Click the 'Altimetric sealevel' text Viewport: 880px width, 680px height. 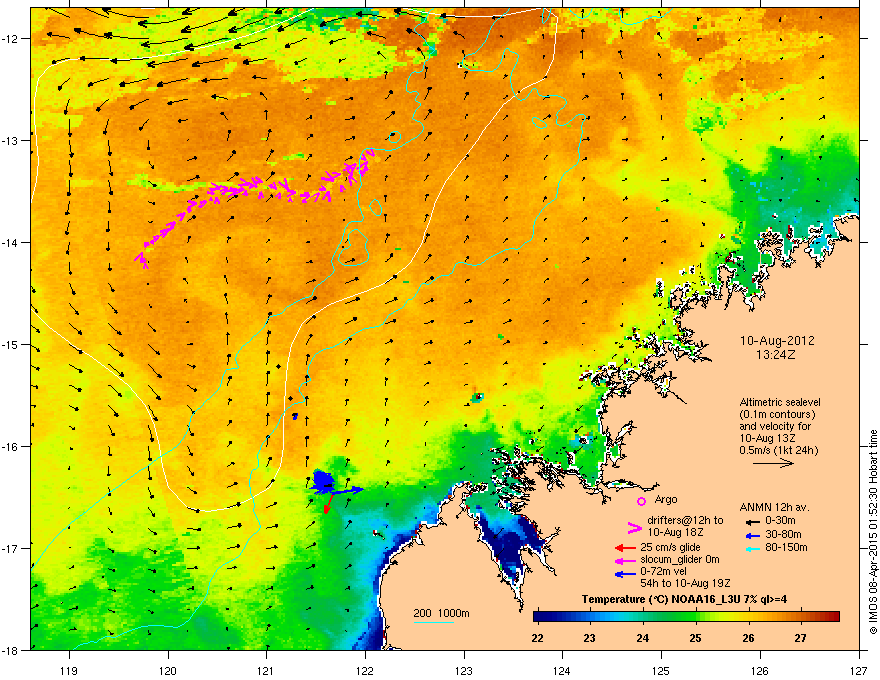pos(780,402)
